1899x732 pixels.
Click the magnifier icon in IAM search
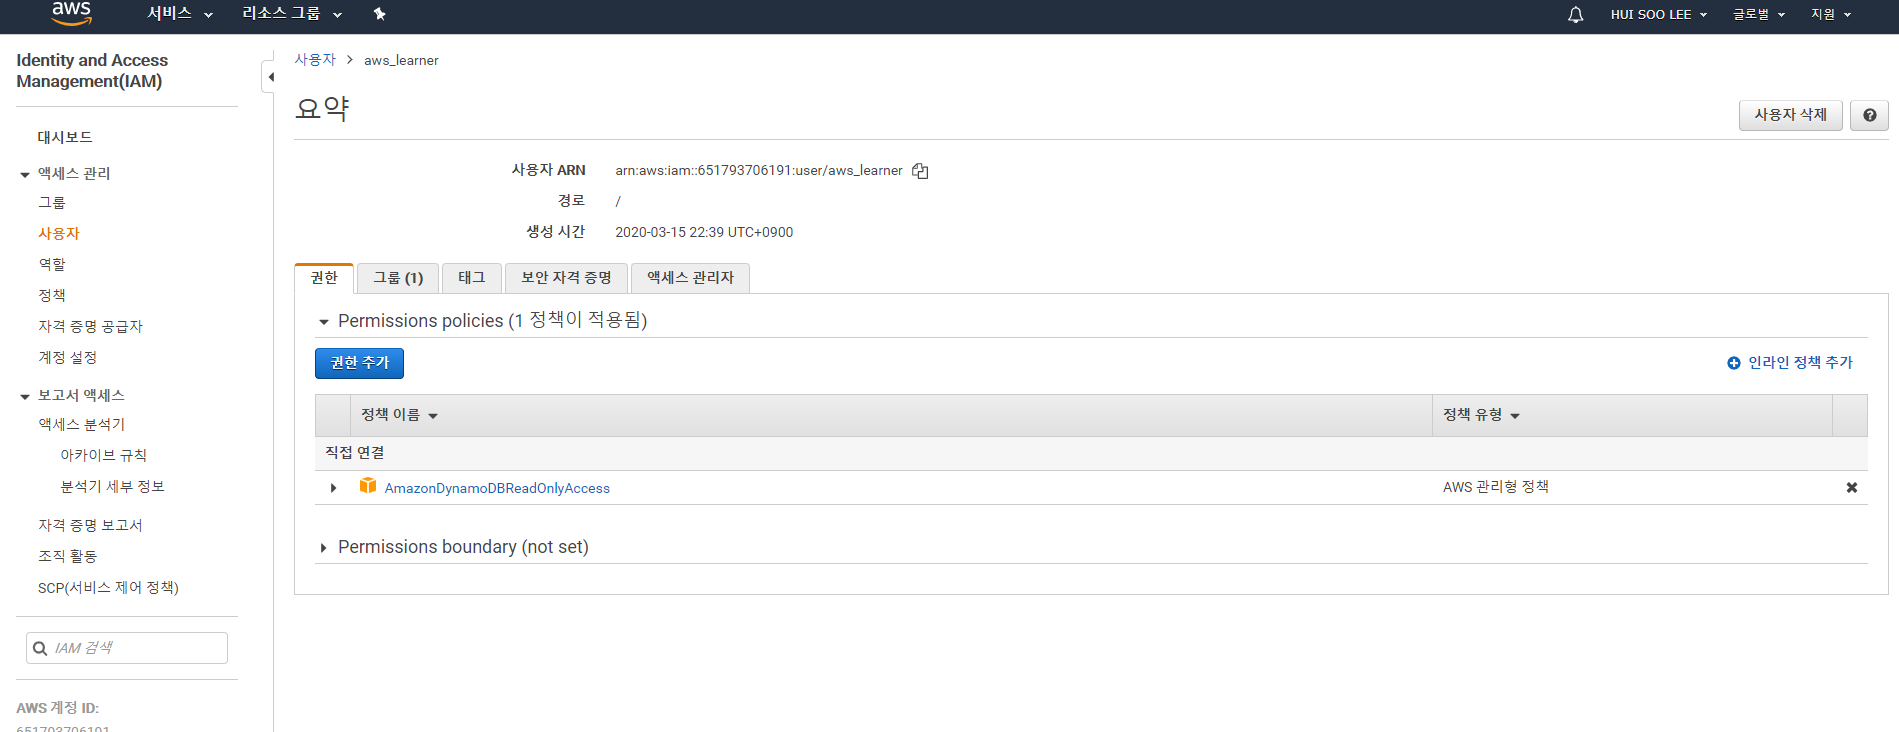(40, 648)
